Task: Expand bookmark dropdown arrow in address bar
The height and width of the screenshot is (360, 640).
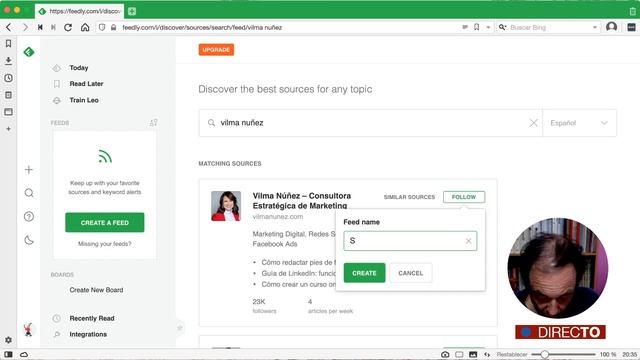Action: pyautogui.click(x=488, y=27)
